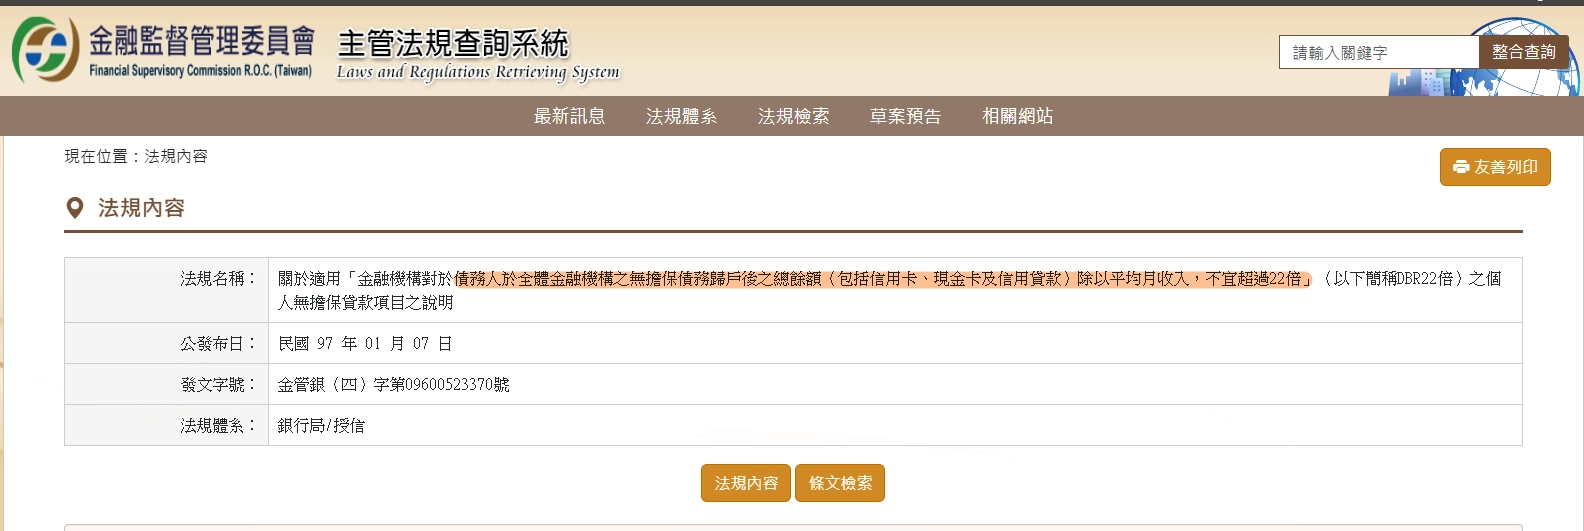Click the highlighted DBR22倍 law title text
The height and width of the screenshot is (531, 1584).
point(883,279)
